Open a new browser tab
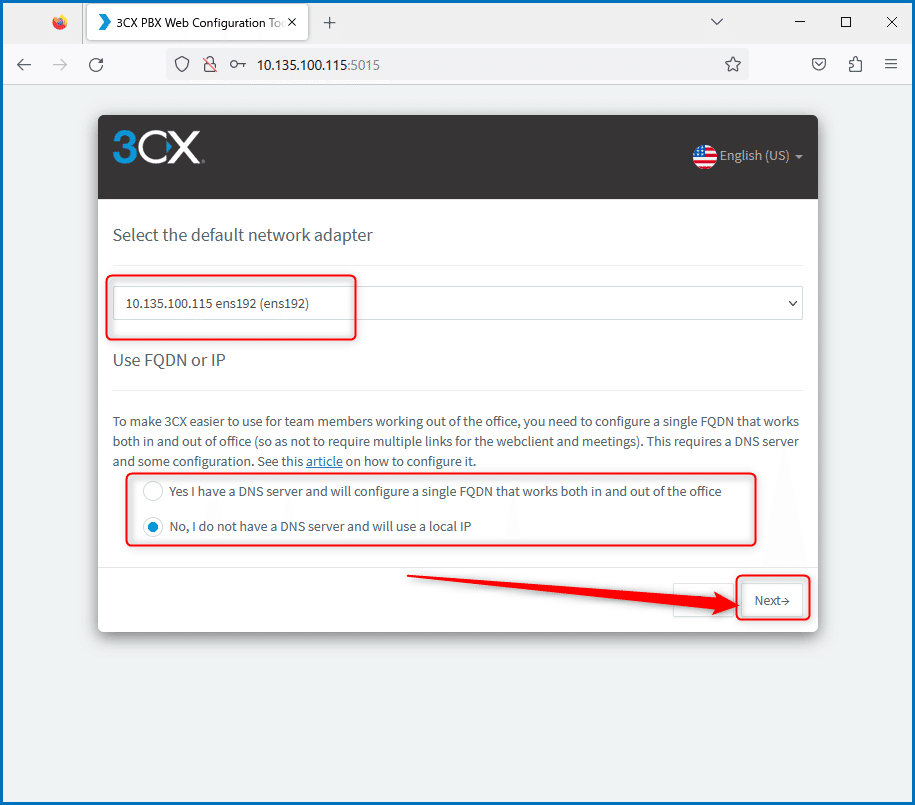915x805 pixels. 330,23
